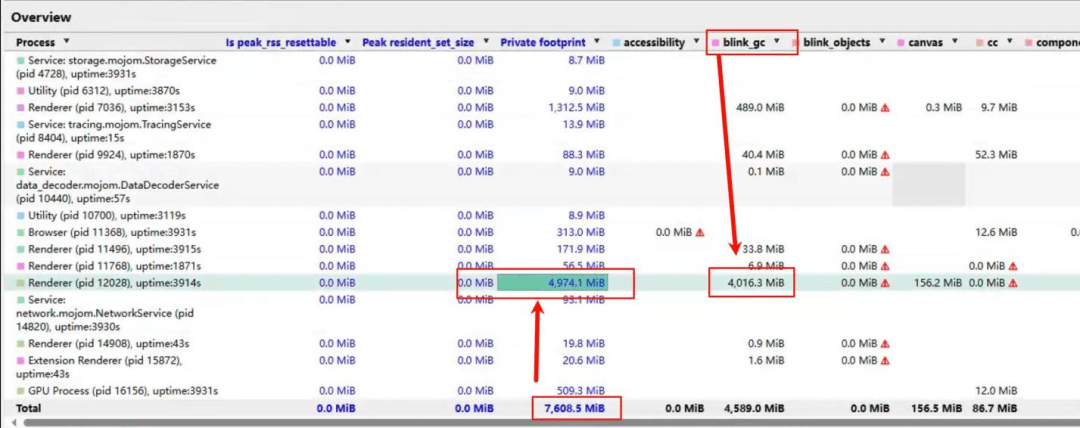The image size is (1080, 428).
Task: Open the blink_gc column dropdown arrow
Action: pos(777,43)
